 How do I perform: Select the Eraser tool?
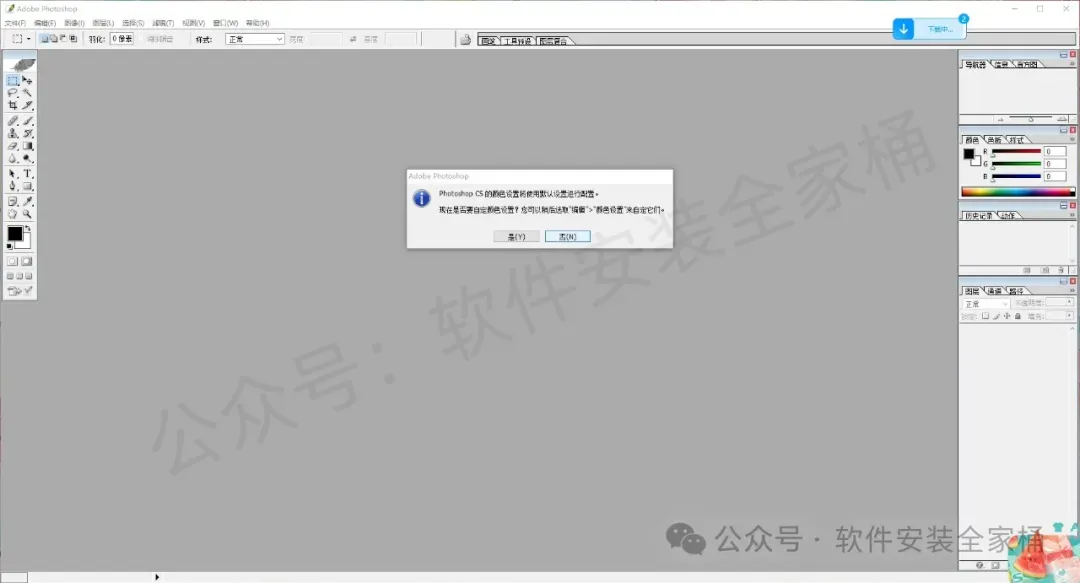tap(12, 145)
